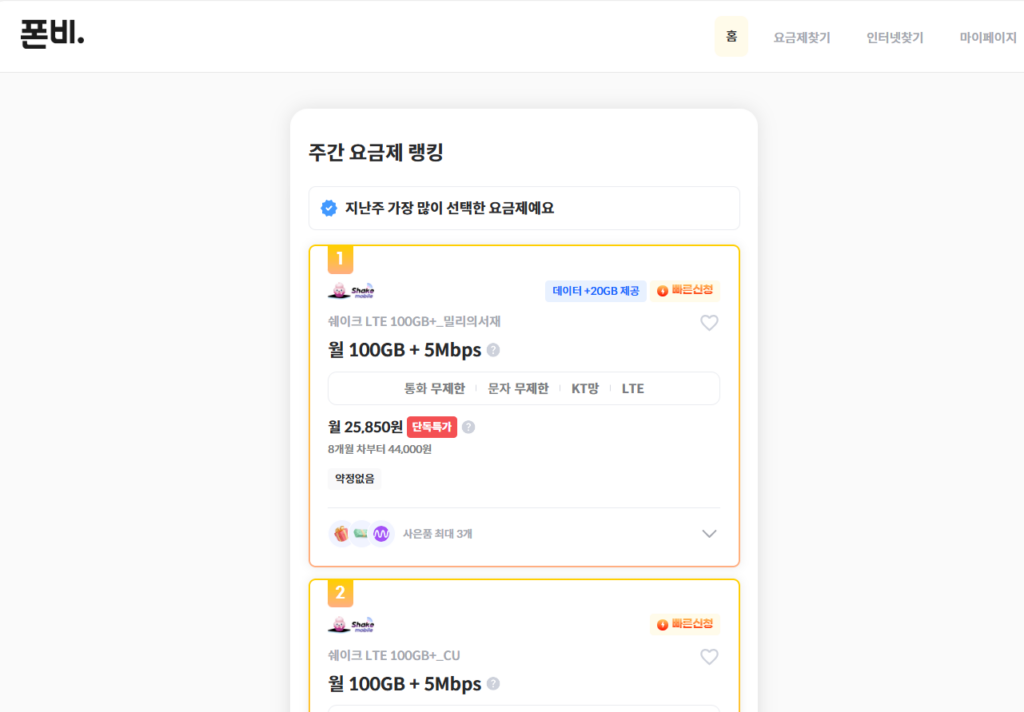Click the 빠른신청 clock icon on rank 1 card
The width and height of the screenshot is (1024, 712).
pyautogui.click(x=662, y=291)
